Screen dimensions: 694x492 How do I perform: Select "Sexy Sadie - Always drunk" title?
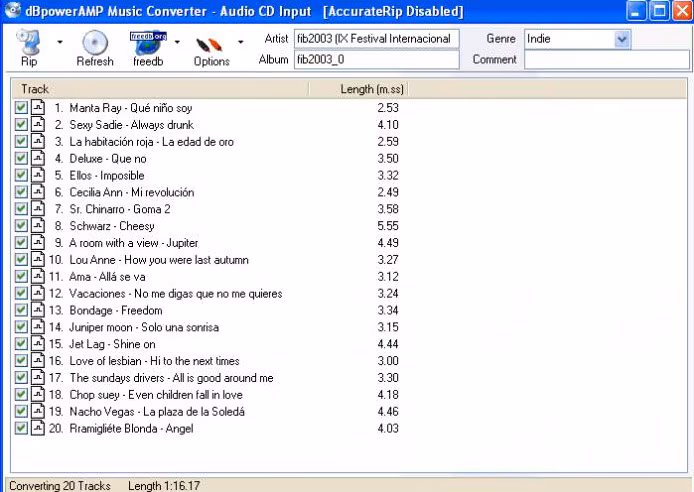[x=131, y=125]
